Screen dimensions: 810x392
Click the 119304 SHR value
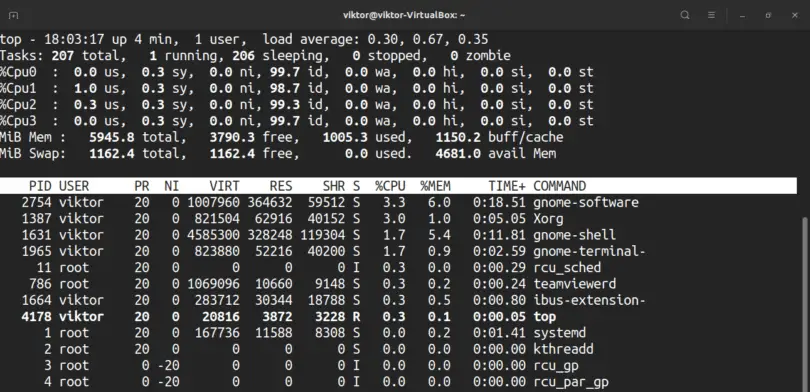323,235
